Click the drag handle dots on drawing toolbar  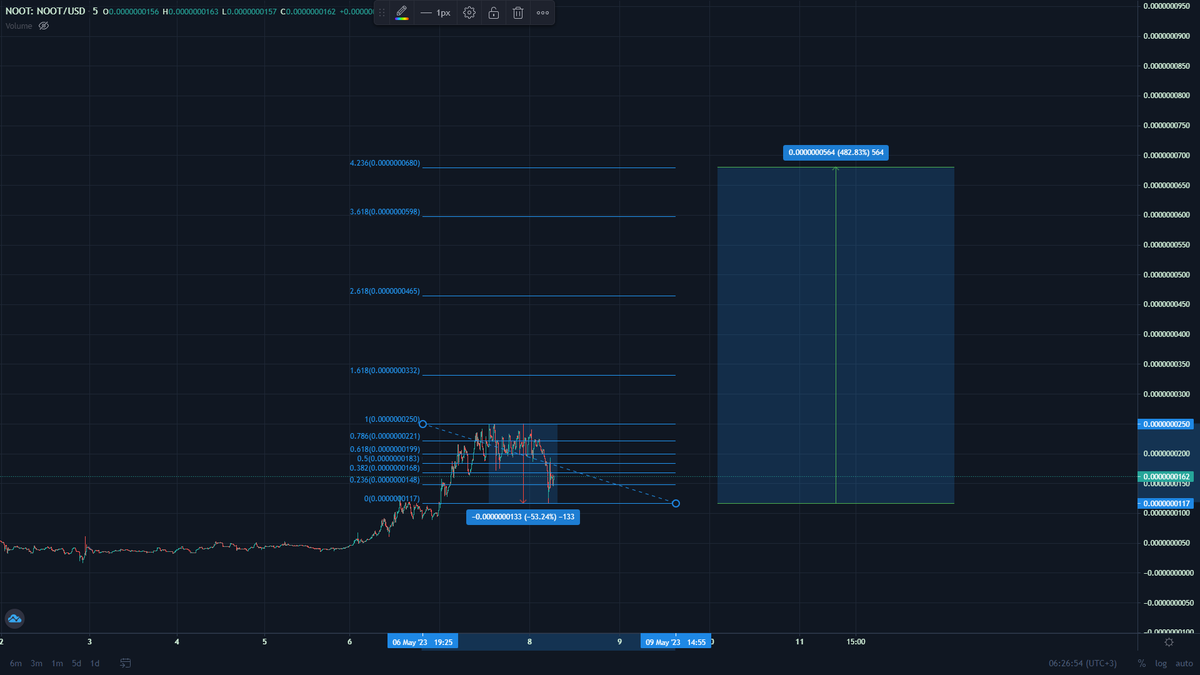[x=381, y=13]
